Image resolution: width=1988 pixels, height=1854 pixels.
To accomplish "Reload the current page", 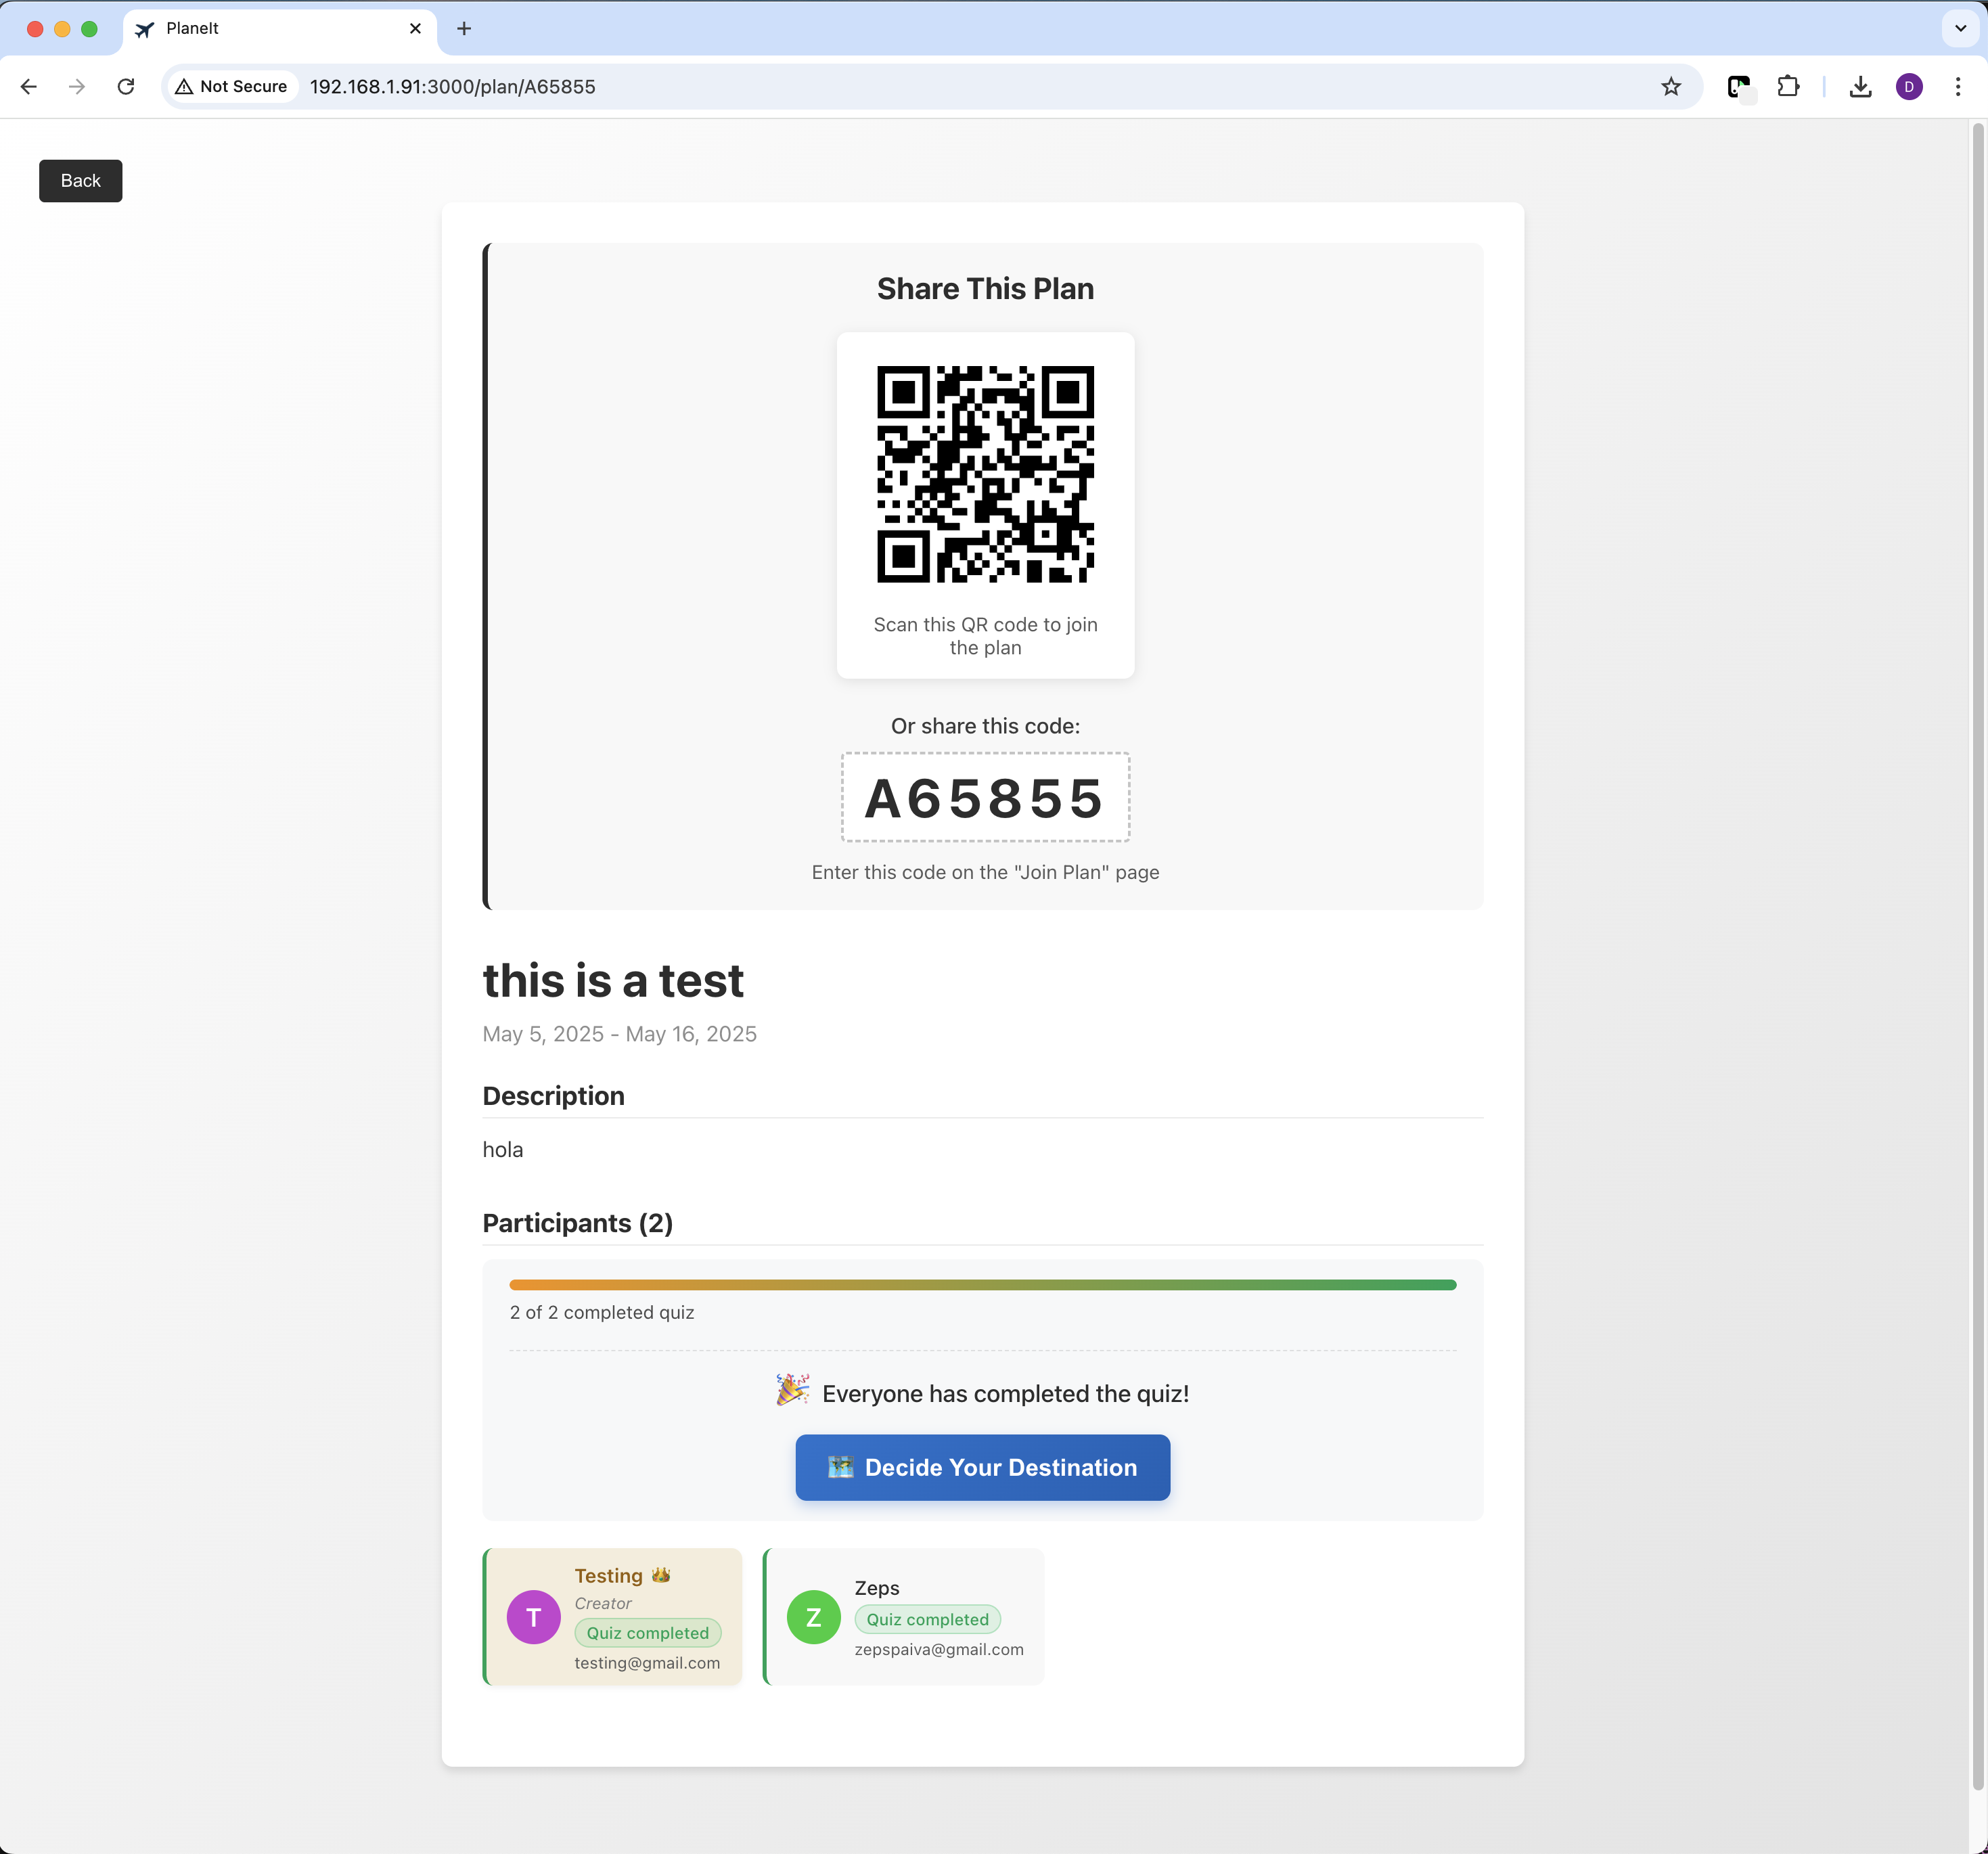I will coord(126,87).
